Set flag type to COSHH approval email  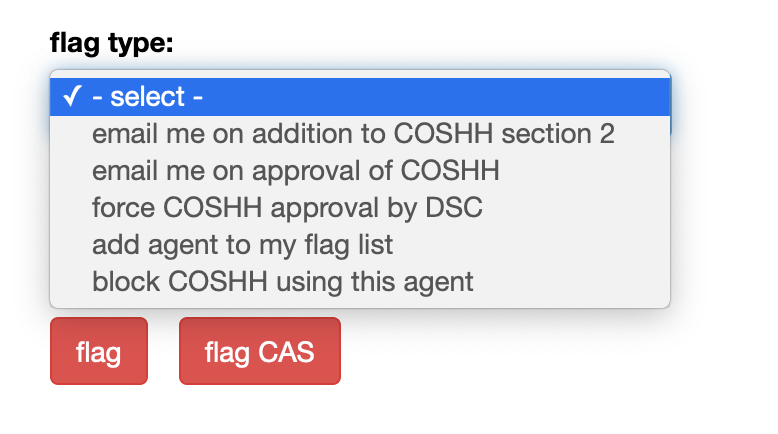pyautogui.click(x=295, y=171)
